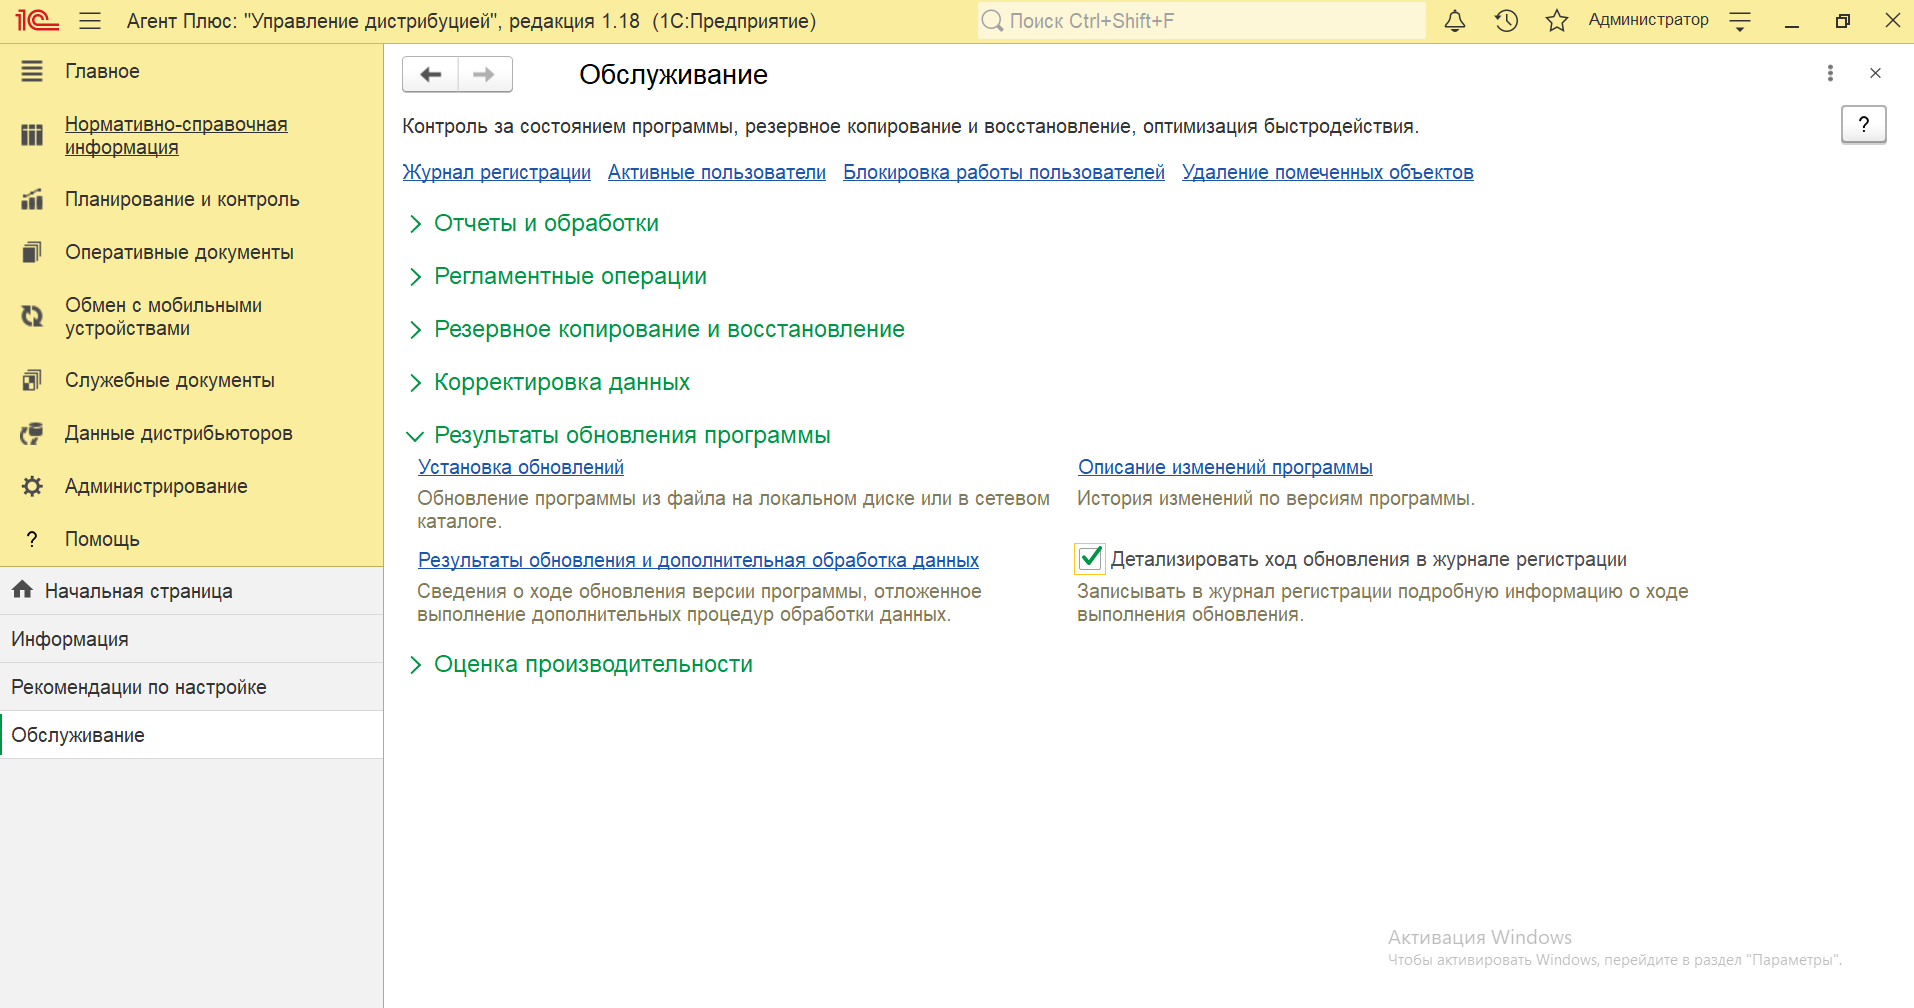Go back with left arrow button
Viewport: 1914px width, 1008px height.
click(430, 74)
